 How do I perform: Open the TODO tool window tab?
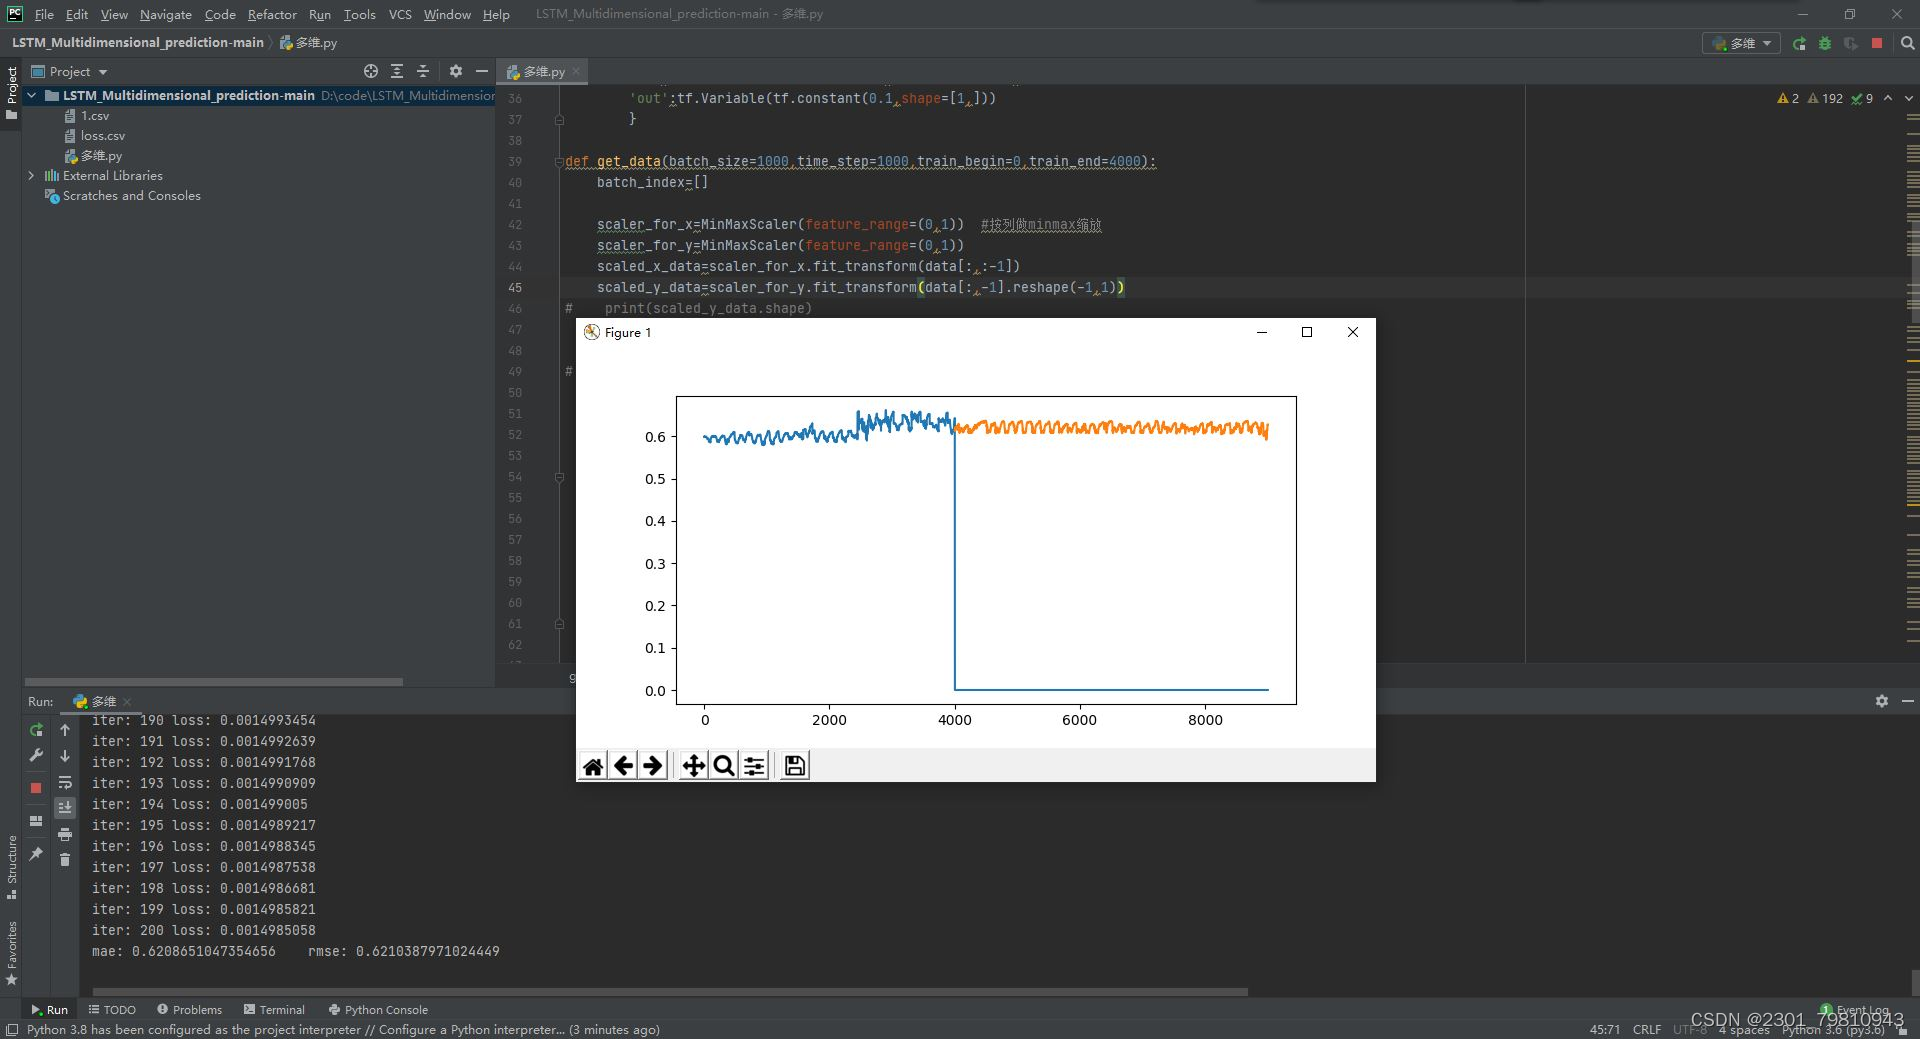pyautogui.click(x=112, y=1010)
